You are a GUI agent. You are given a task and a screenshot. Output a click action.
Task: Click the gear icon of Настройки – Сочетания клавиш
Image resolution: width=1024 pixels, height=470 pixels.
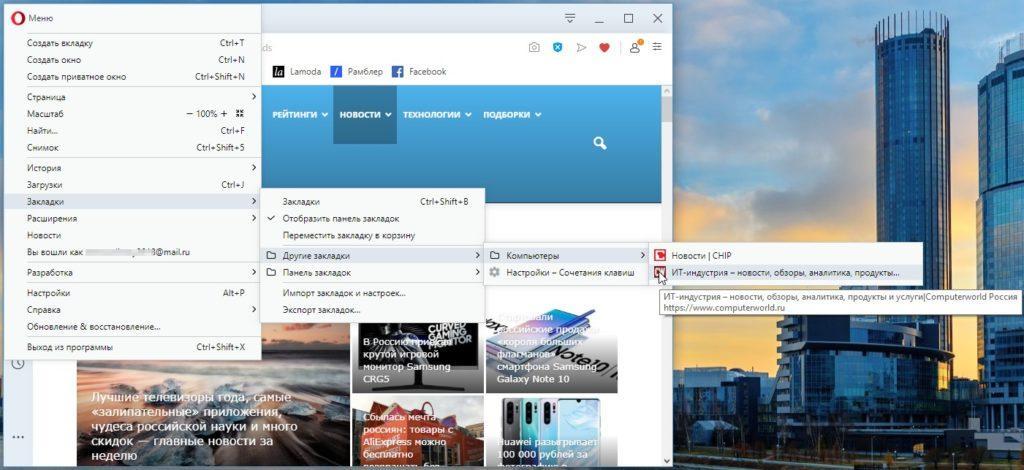[495, 272]
